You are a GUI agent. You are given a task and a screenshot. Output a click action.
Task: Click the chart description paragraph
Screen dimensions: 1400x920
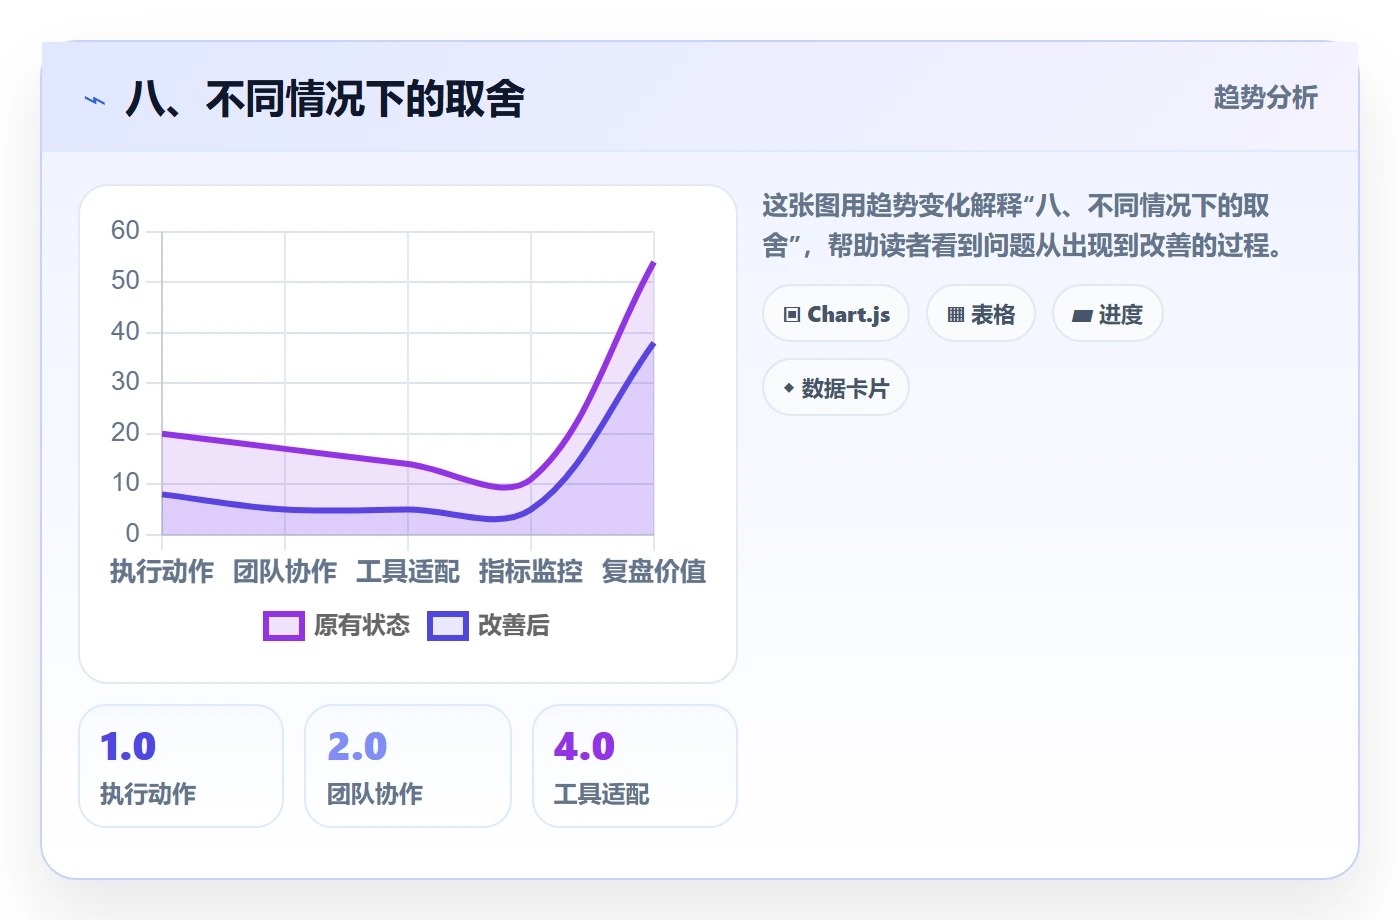coord(1024,225)
